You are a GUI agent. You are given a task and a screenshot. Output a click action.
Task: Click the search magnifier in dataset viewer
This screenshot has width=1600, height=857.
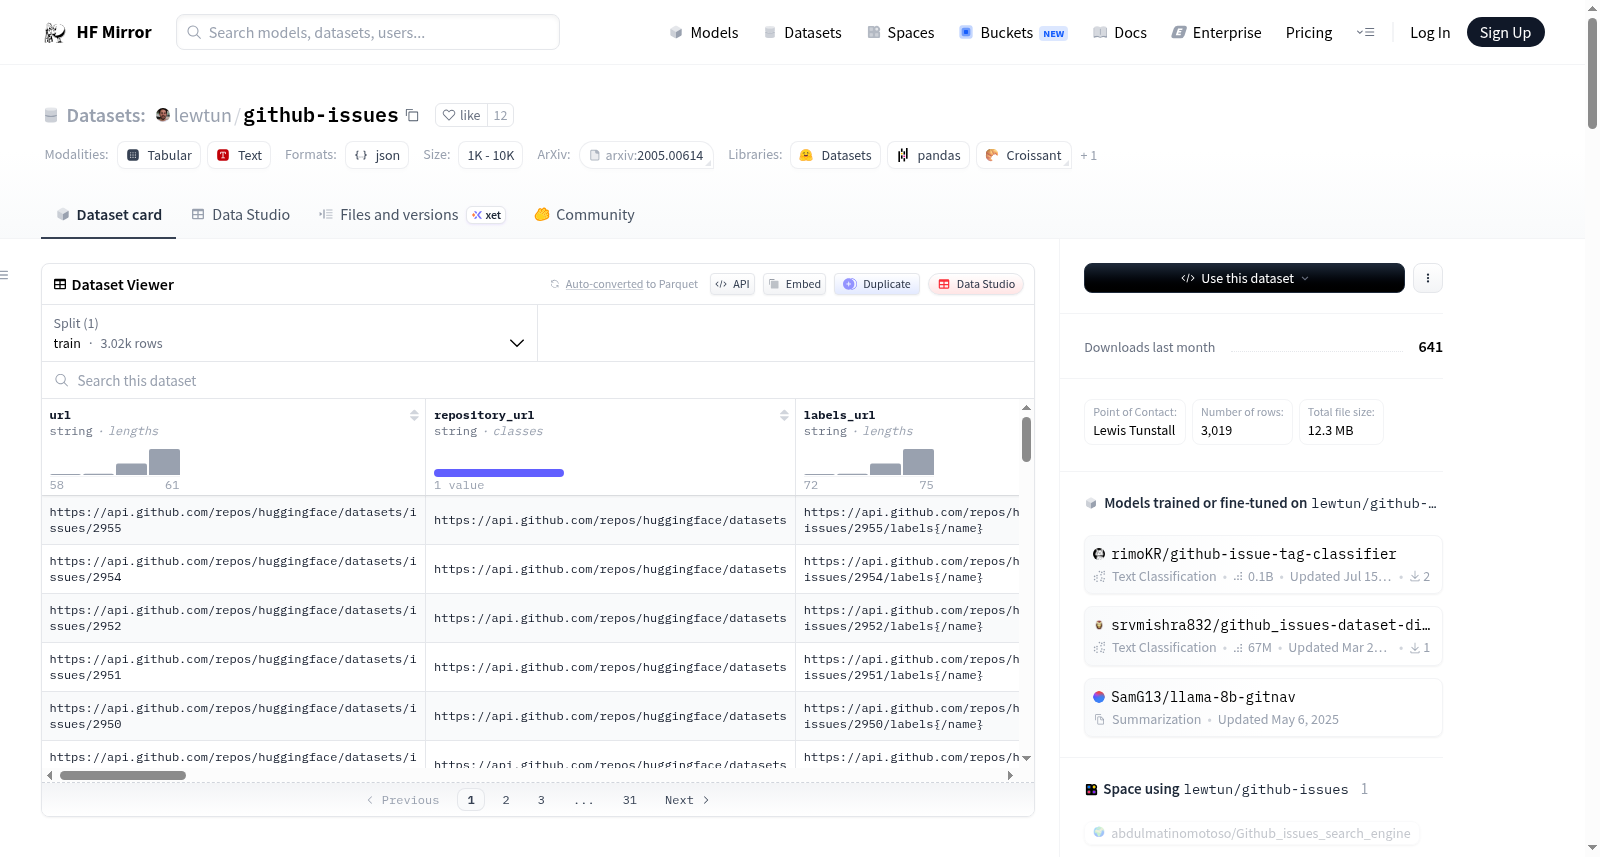click(62, 380)
